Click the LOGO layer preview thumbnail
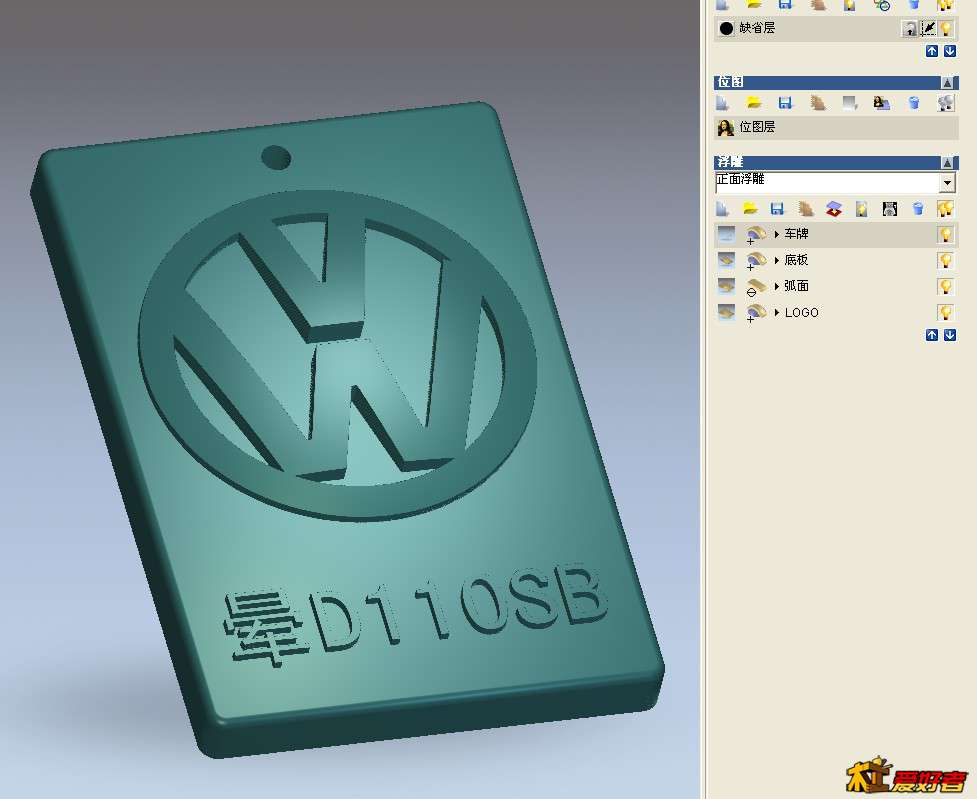The height and width of the screenshot is (799, 977). pyautogui.click(x=726, y=312)
